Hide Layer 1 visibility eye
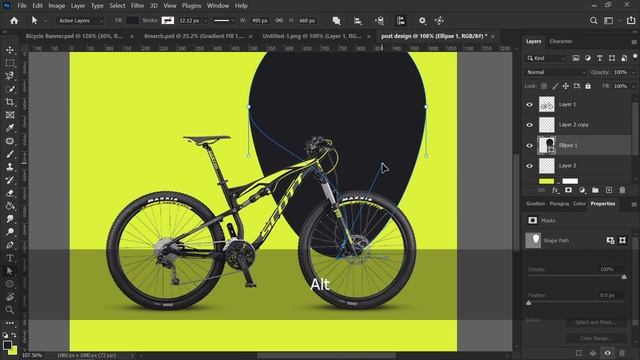This screenshot has width=640, height=360. (529, 104)
